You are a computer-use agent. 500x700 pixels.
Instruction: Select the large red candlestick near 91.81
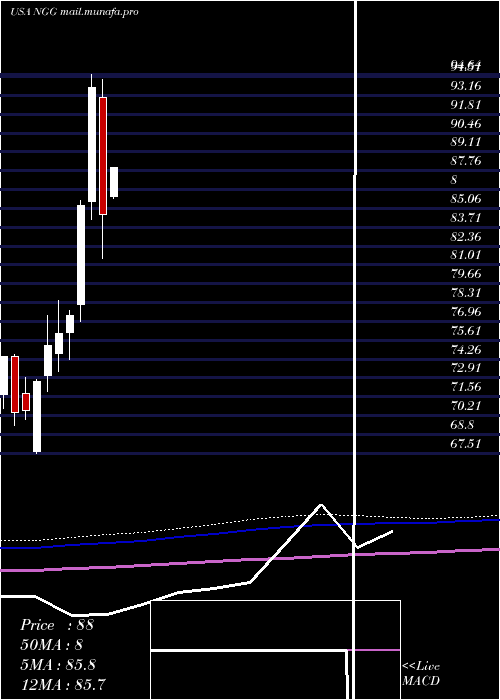[103, 156]
